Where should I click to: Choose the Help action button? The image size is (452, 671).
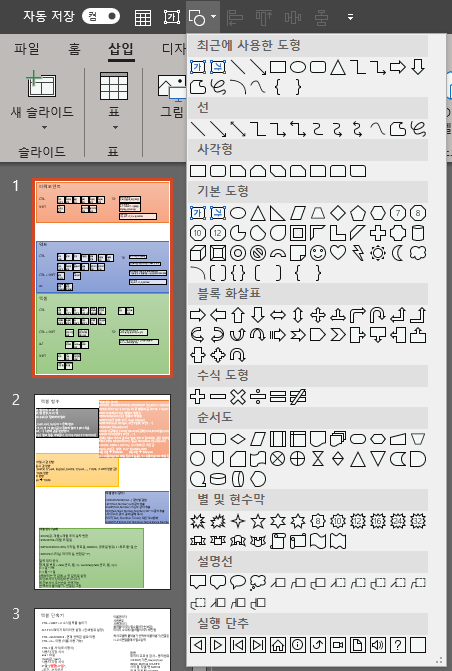coord(398,644)
